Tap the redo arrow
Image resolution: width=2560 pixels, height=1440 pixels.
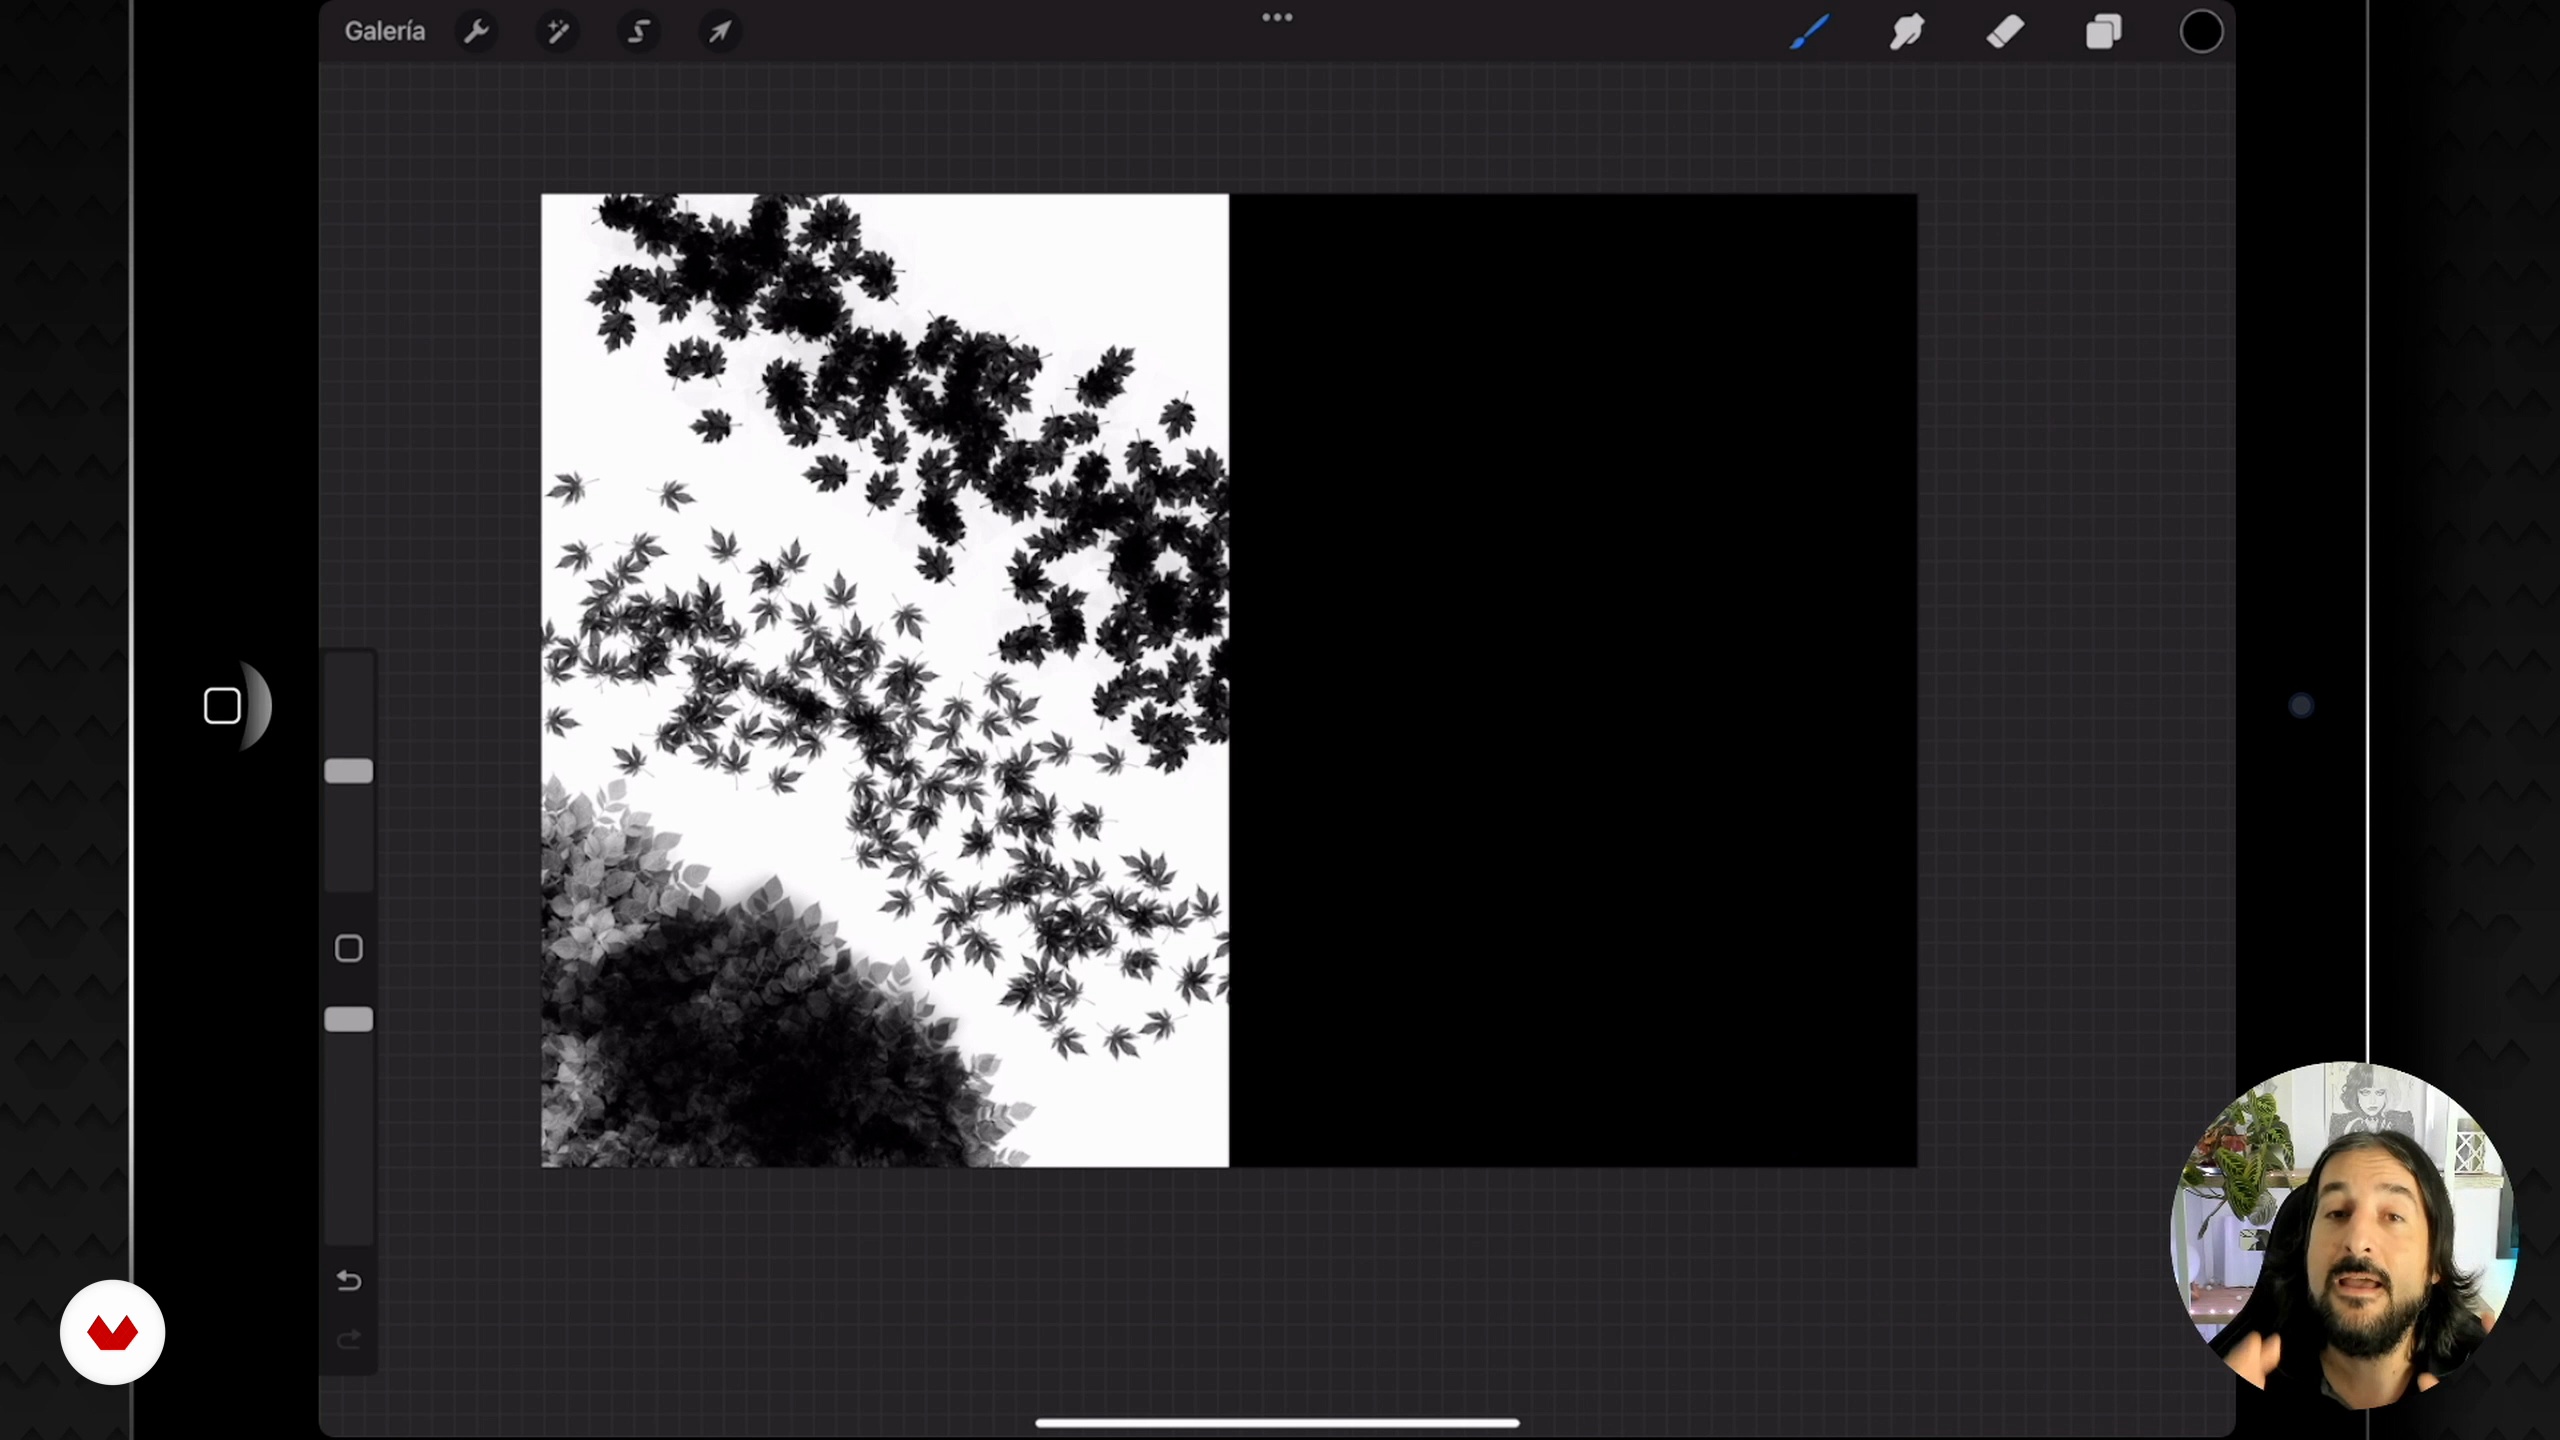[x=349, y=1339]
